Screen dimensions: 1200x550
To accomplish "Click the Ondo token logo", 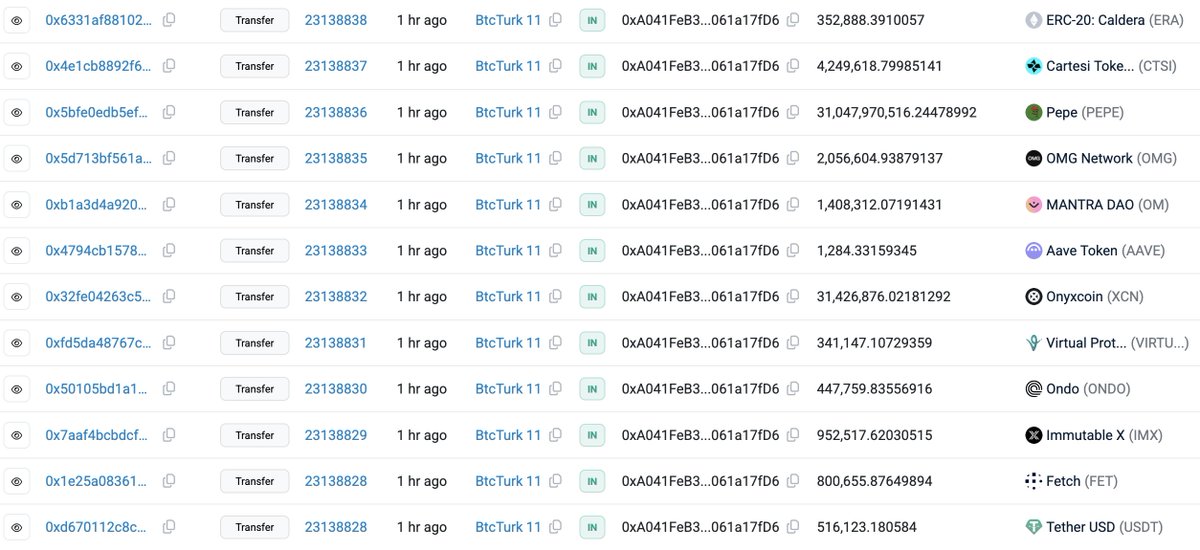I will pyautogui.click(x=1034, y=389).
